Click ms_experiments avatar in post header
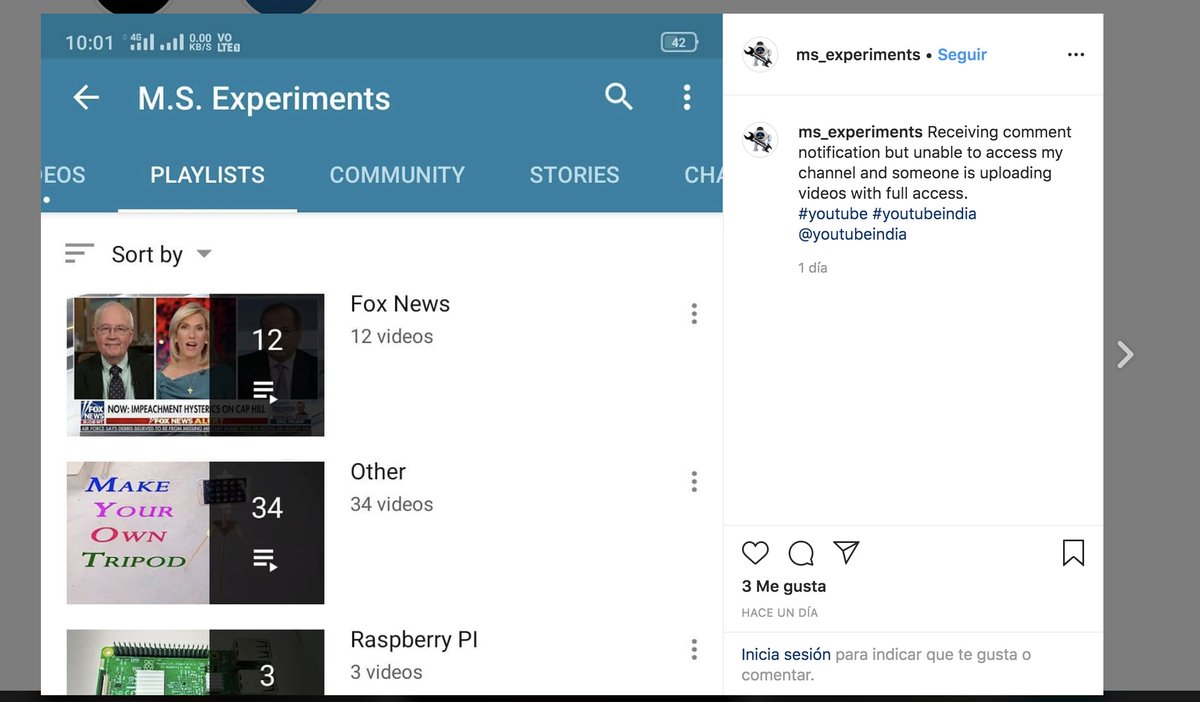Image resolution: width=1200 pixels, height=702 pixels. [760, 55]
